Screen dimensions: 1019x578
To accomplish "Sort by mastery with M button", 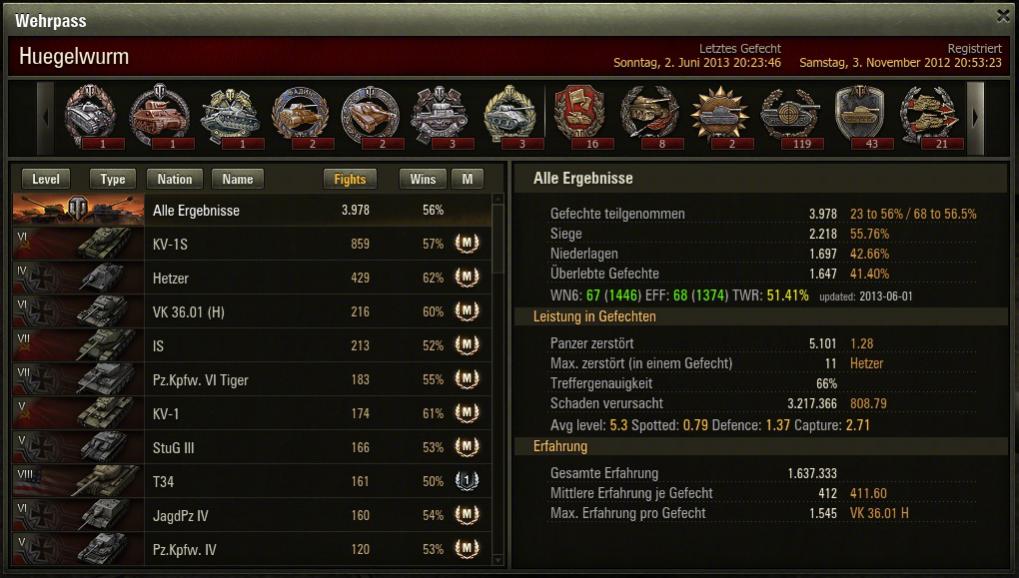I will pyautogui.click(x=467, y=179).
